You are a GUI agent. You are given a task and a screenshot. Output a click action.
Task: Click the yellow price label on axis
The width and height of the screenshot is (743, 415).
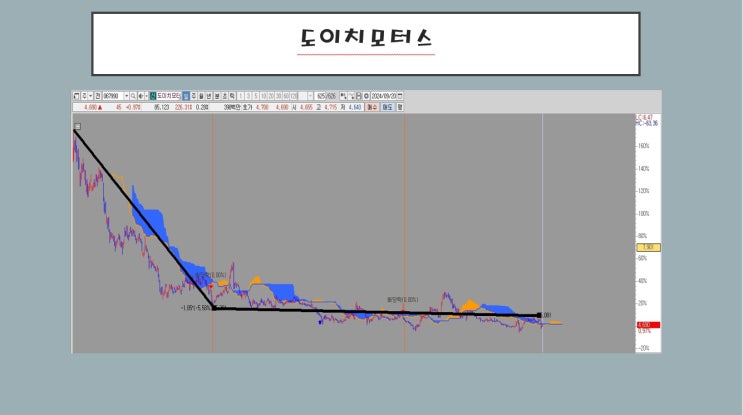tap(648, 247)
